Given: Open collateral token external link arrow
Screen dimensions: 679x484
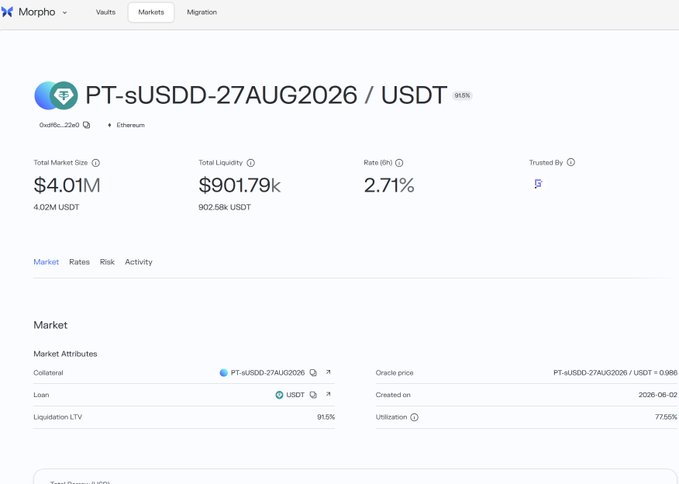Looking at the screenshot, I should pos(328,372).
